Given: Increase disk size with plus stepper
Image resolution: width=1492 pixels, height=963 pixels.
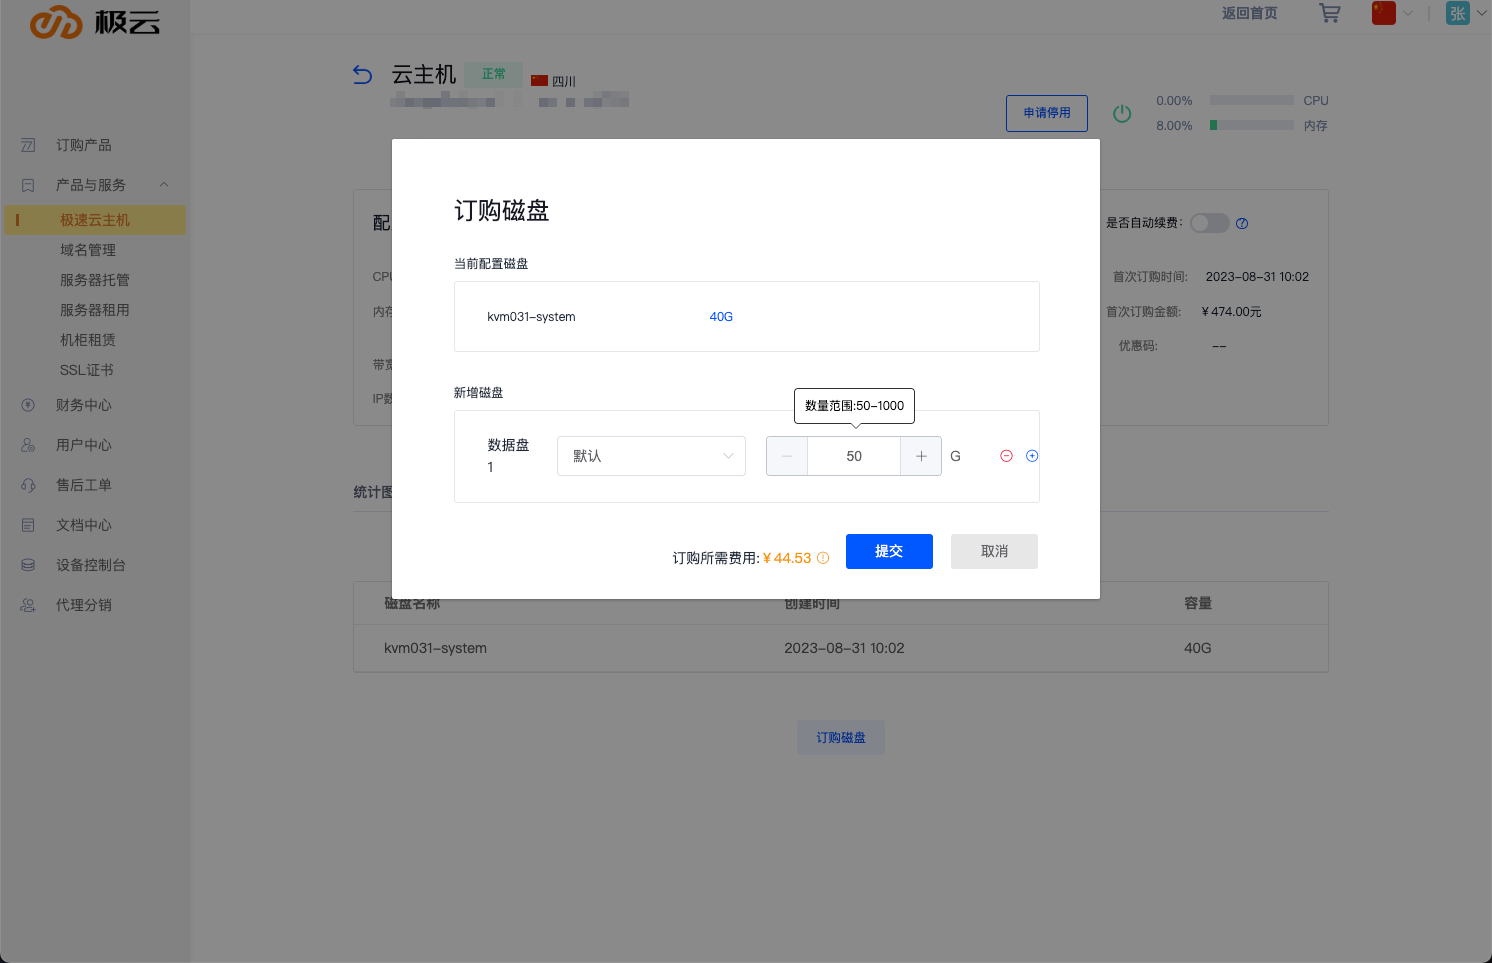Looking at the screenshot, I should tap(921, 456).
